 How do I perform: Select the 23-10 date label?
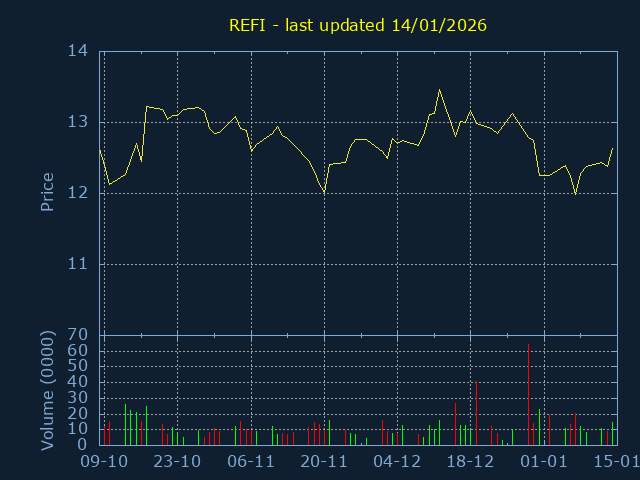point(178,462)
